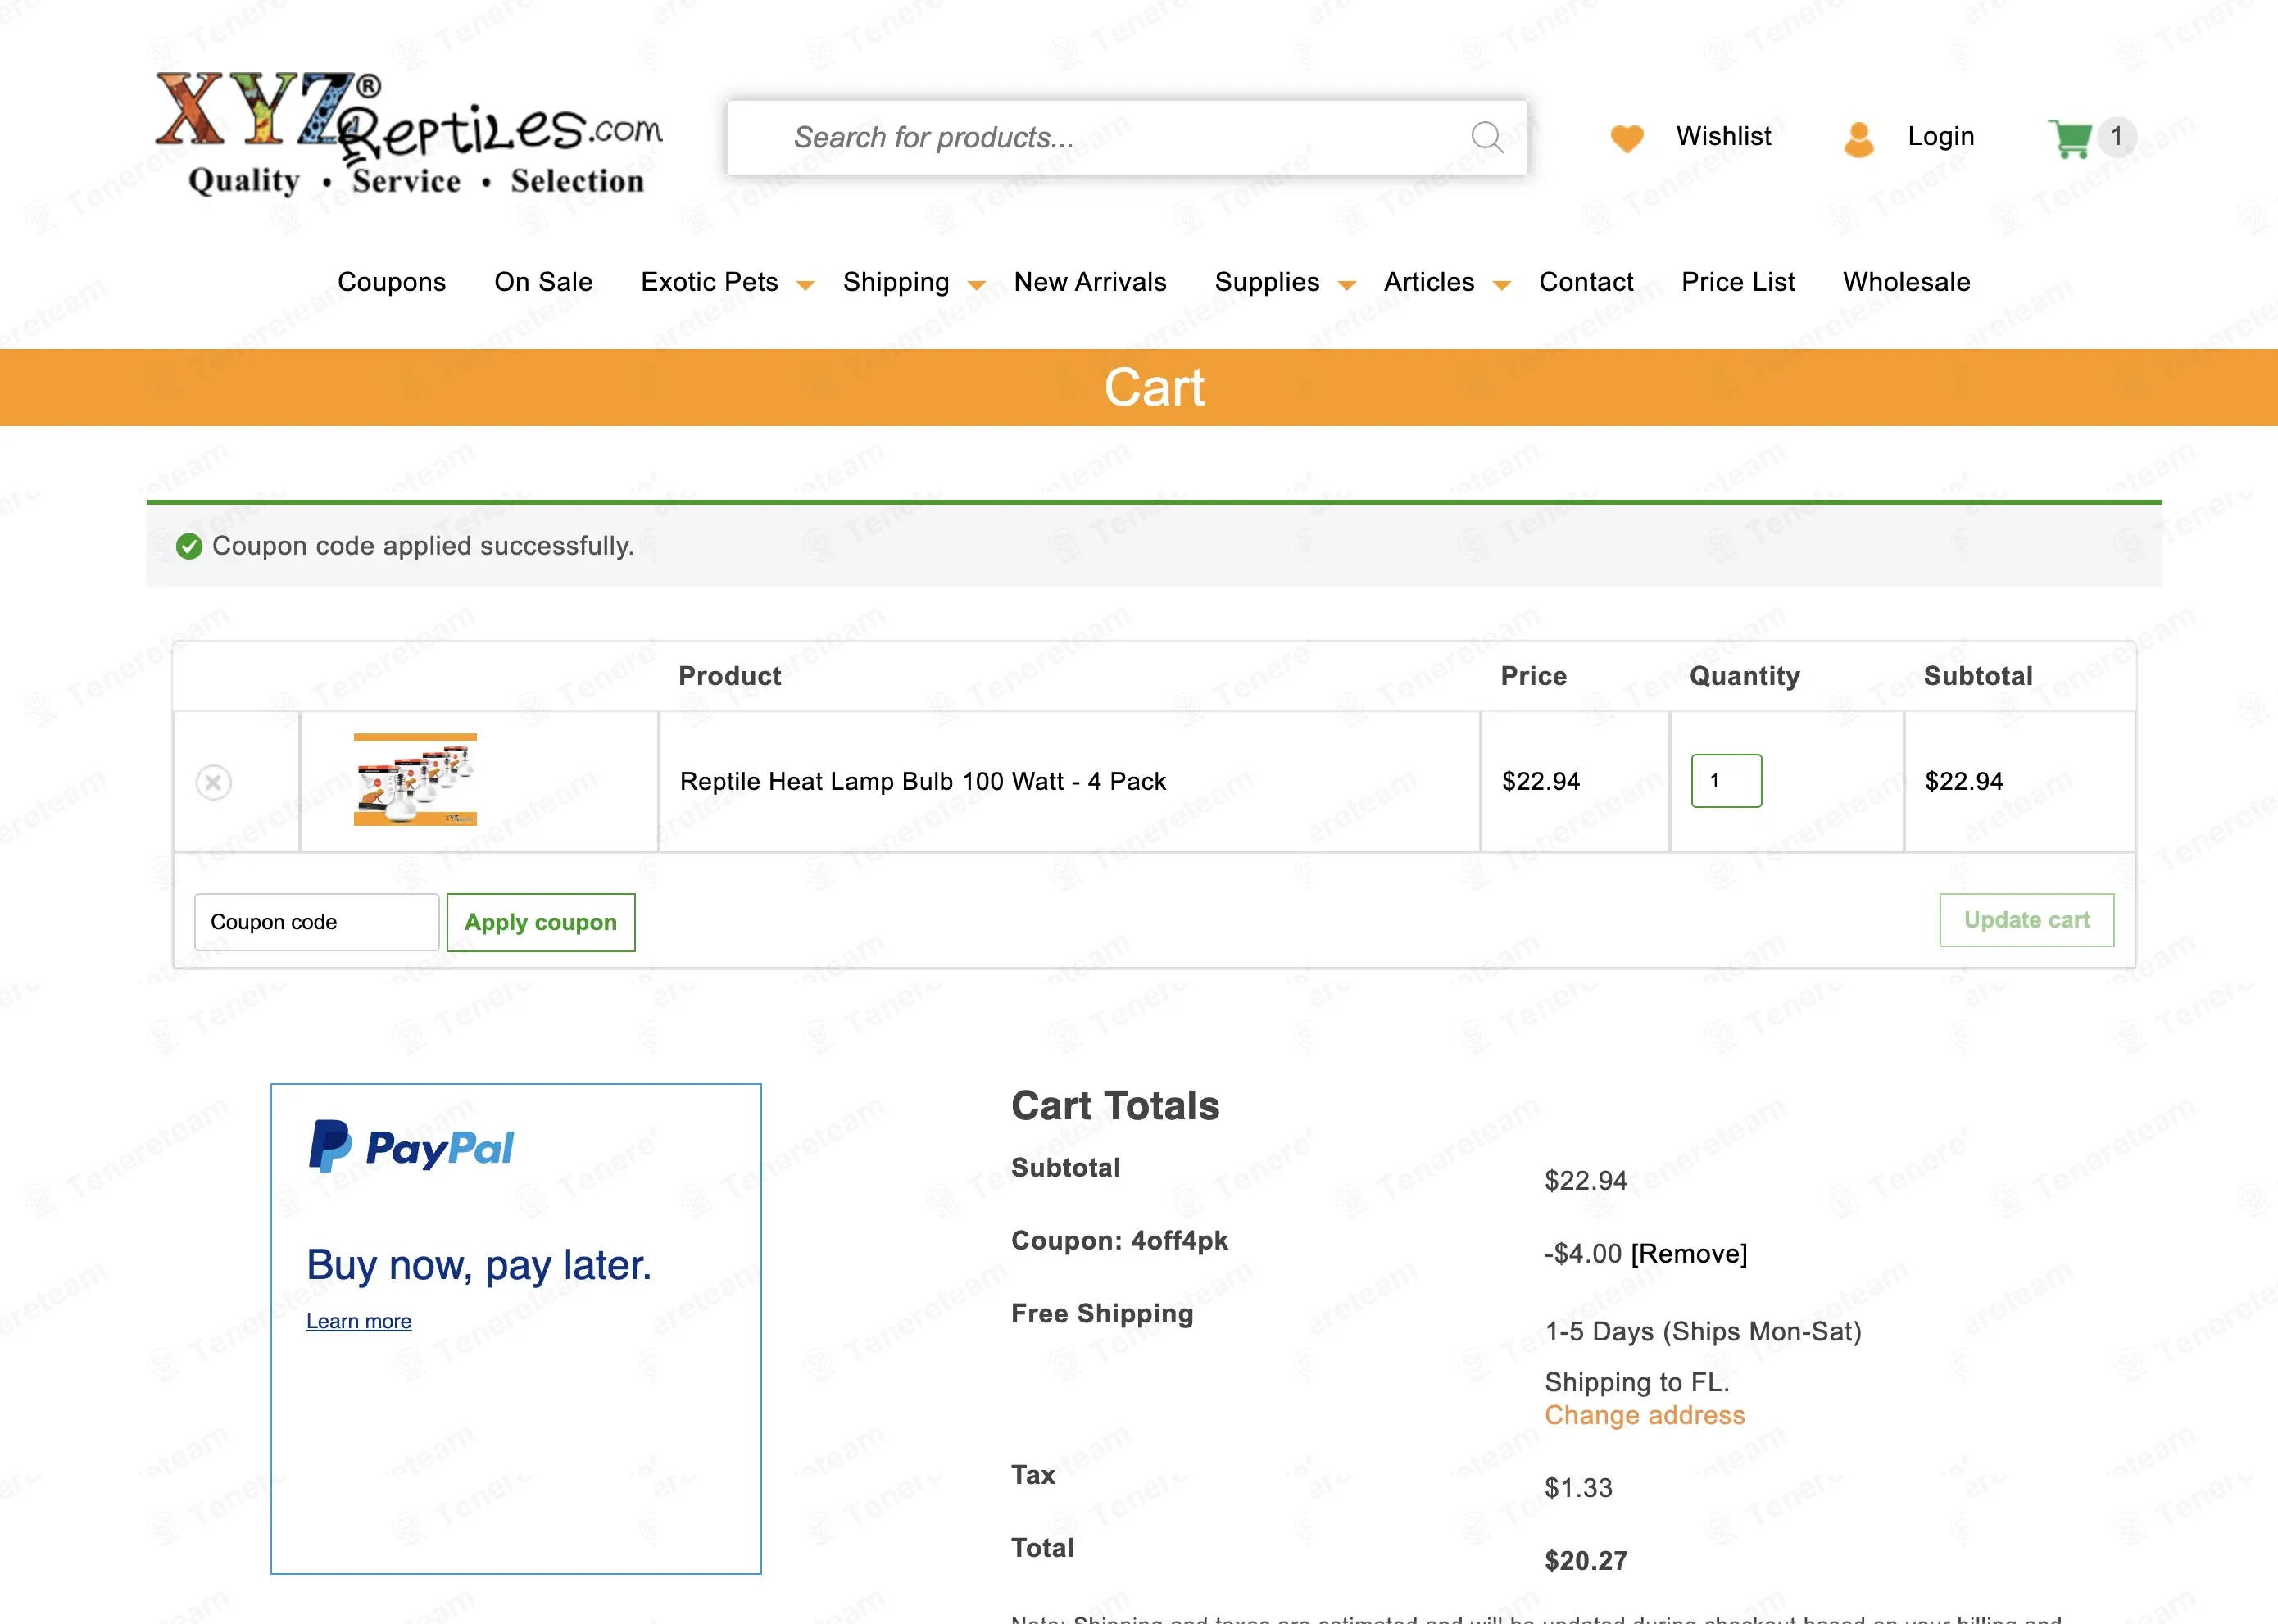Open the Price List page
2278x1624 pixels.
1738,282
